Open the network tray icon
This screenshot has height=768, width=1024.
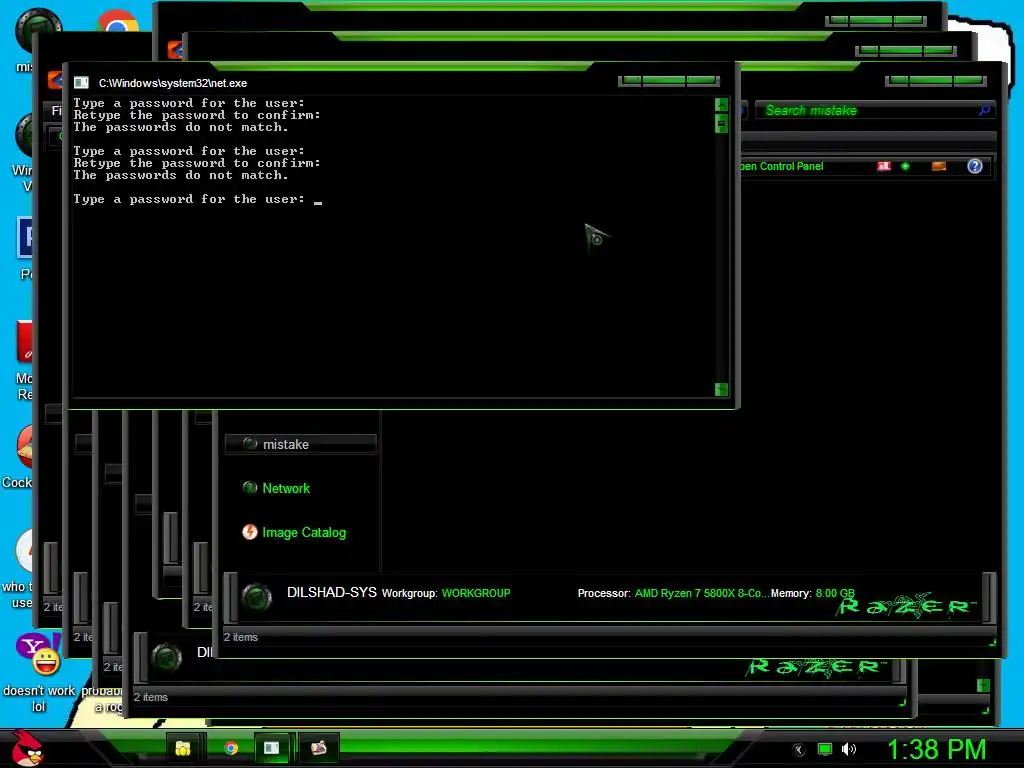point(825,749)
